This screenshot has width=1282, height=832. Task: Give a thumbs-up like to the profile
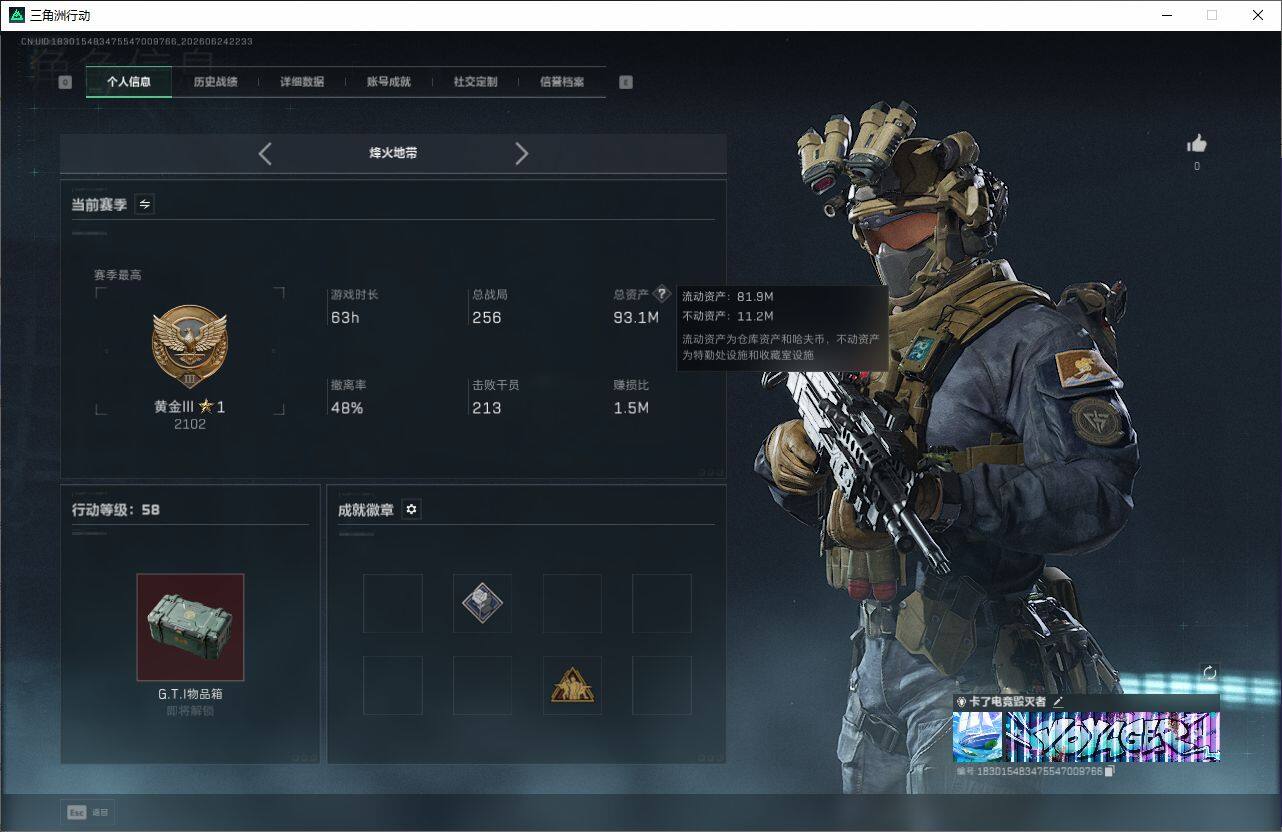pyautogui.click(x=1197, y=144)
